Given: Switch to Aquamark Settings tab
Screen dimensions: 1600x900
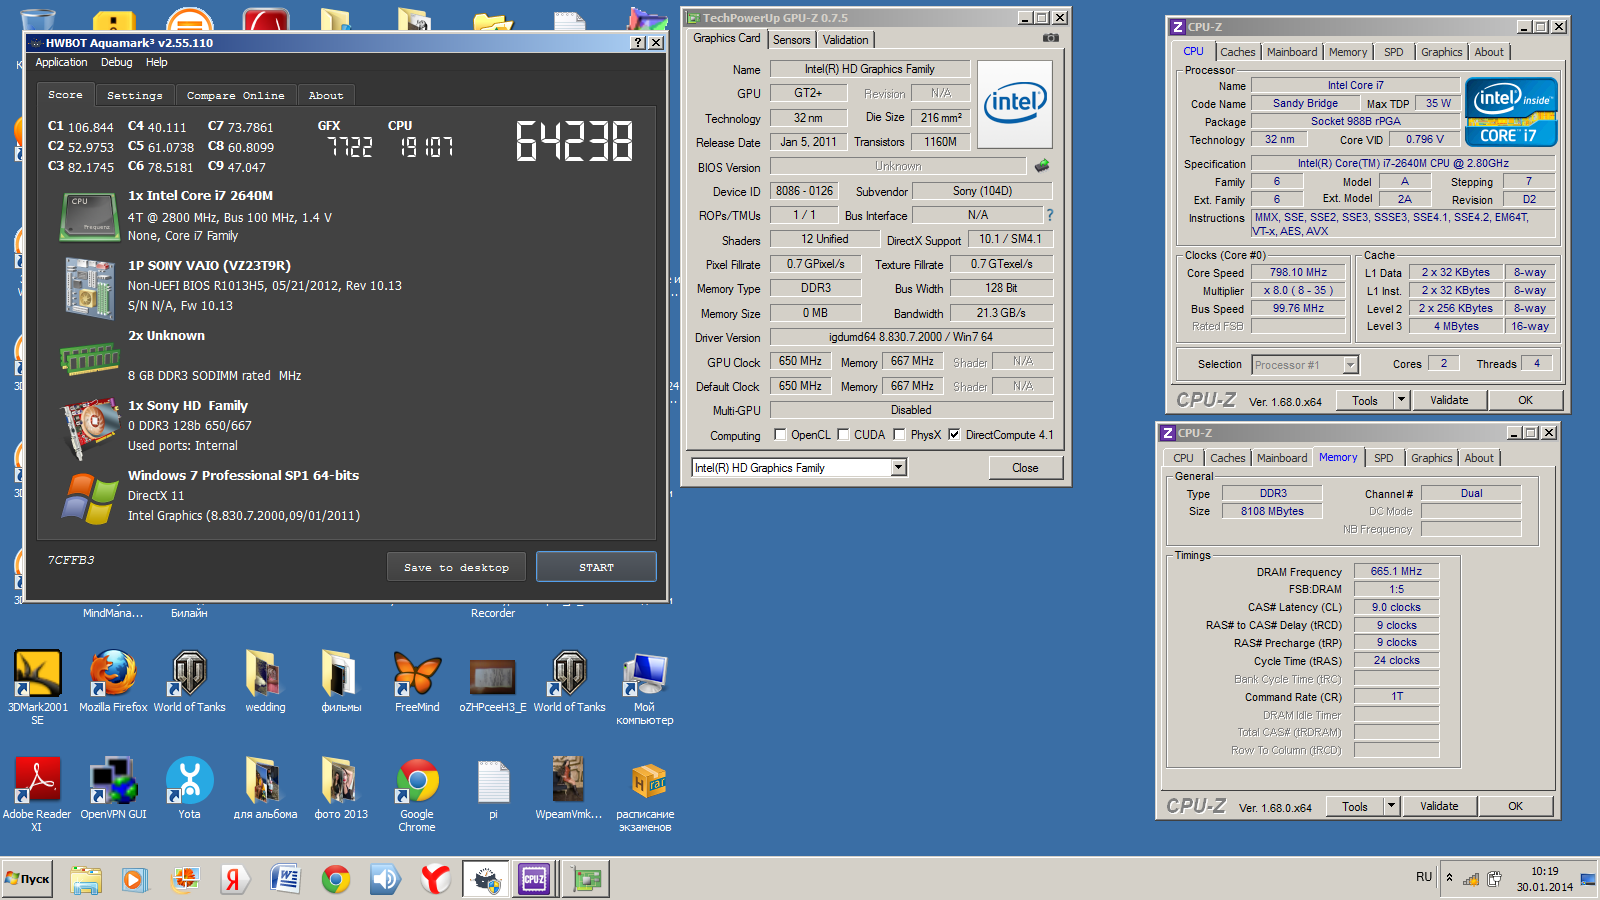Looking at the screenshot, I should pyautogui.click(x=135, y=96).
